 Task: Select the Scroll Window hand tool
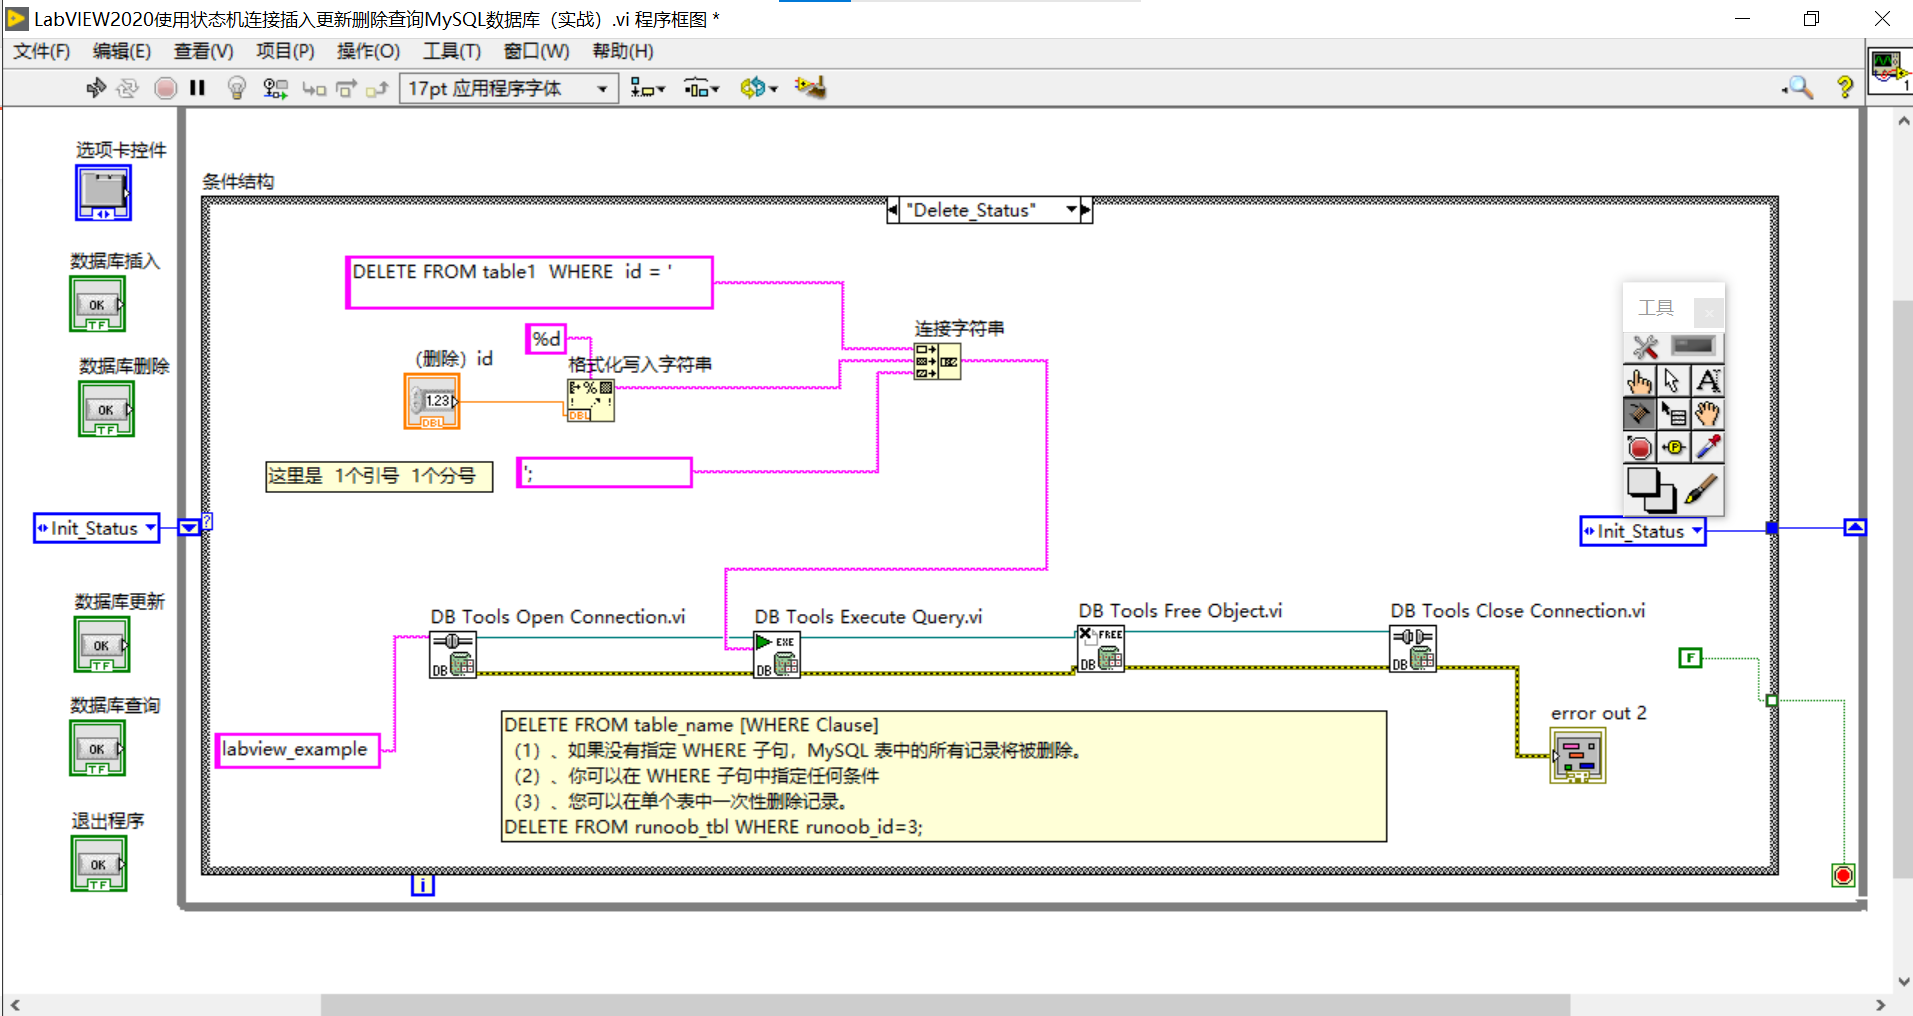pyautogui.click(x=1707, y=414)
